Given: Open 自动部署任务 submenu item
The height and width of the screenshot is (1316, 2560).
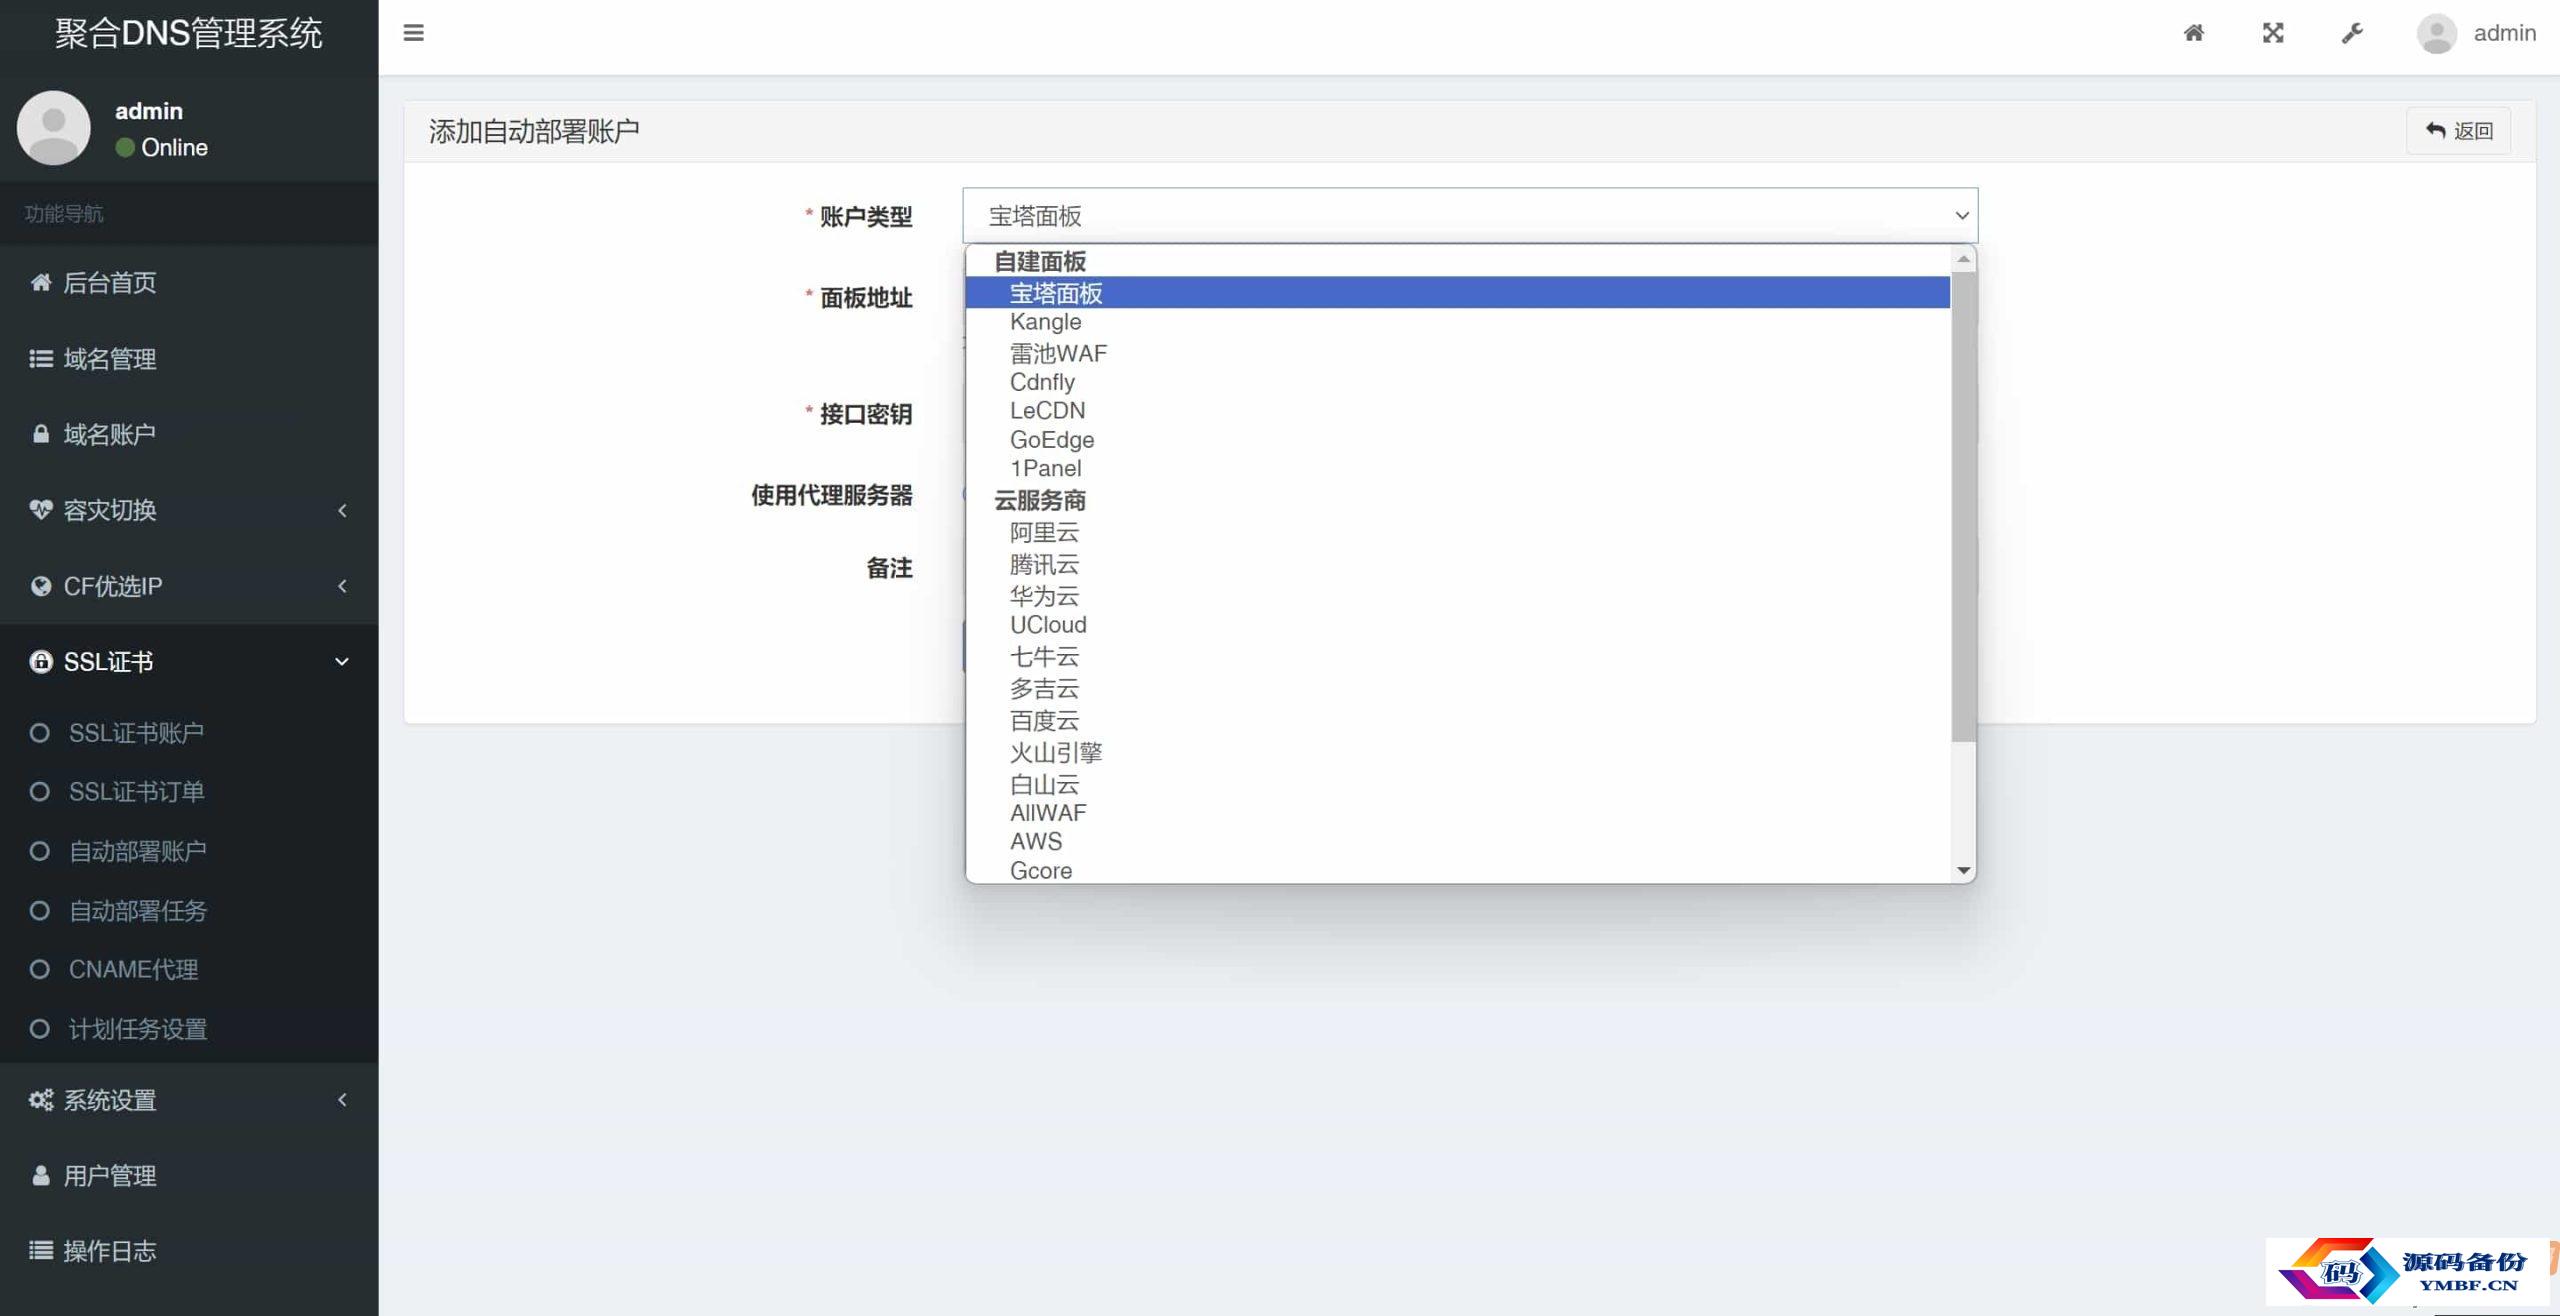Looking at the screenshot, I should 189,910.
